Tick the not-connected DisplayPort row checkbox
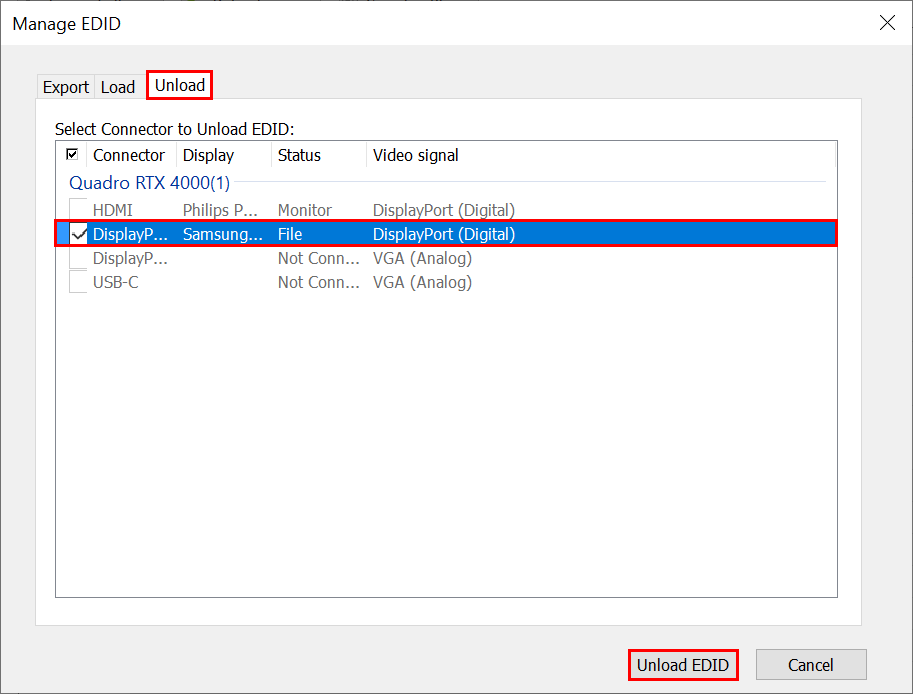 pyautogui.click(x=78, y=258)
